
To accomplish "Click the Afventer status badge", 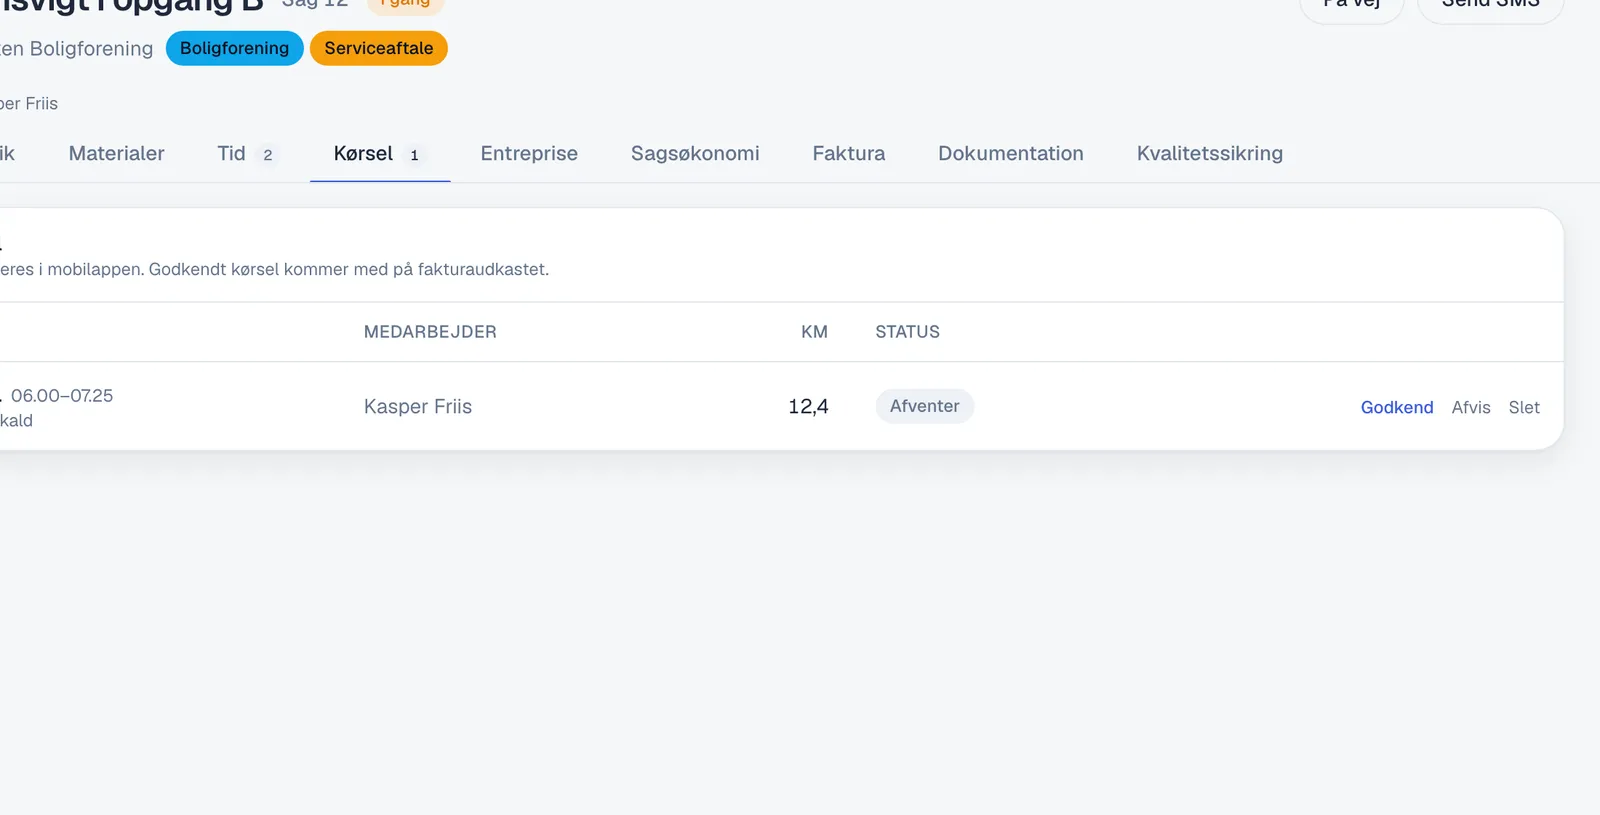I will click(925, 406).
